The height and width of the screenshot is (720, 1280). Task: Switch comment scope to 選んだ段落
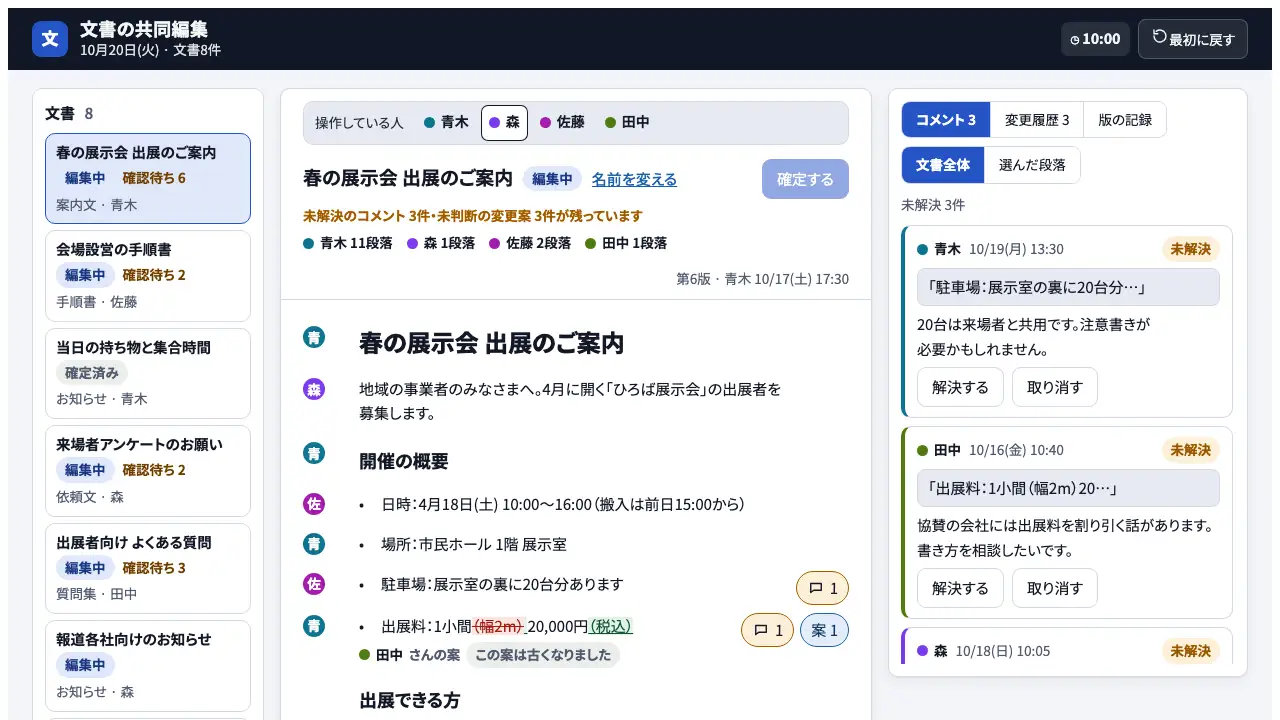coord(1032,165)
